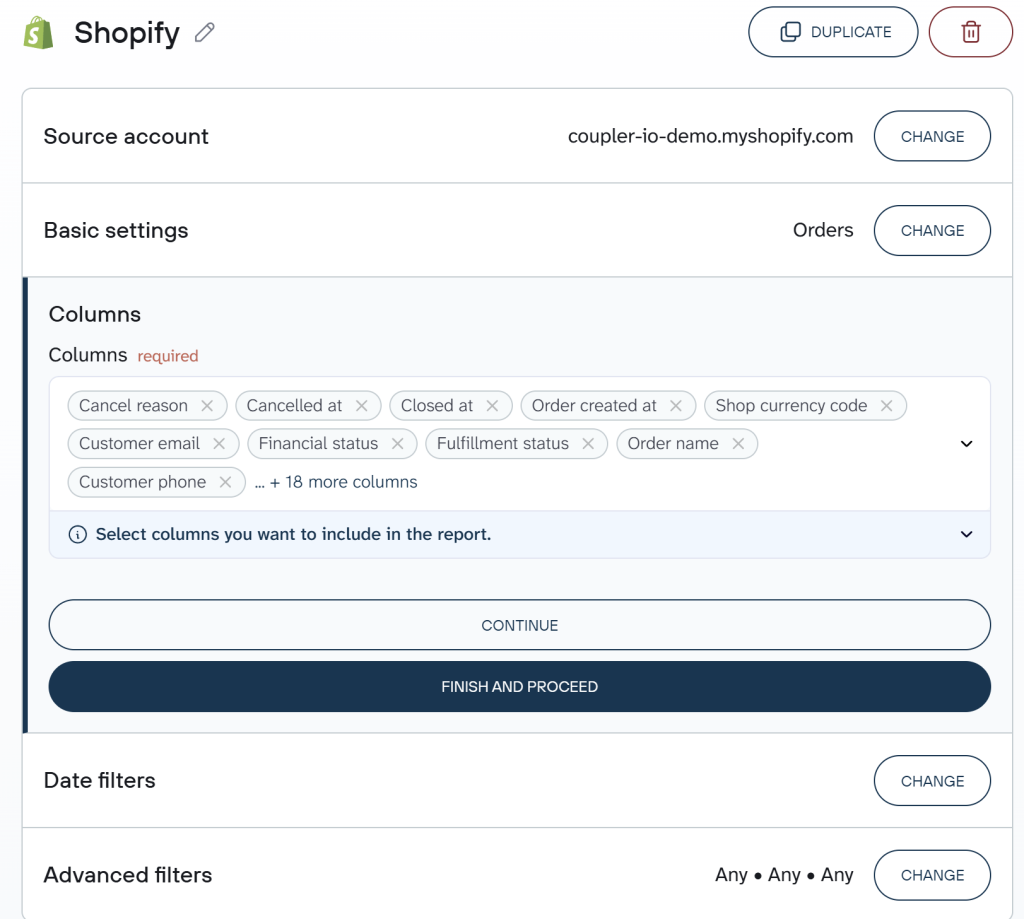Click FINISH AND PROCEED
1024x919 pixels.
click(519, 686)
